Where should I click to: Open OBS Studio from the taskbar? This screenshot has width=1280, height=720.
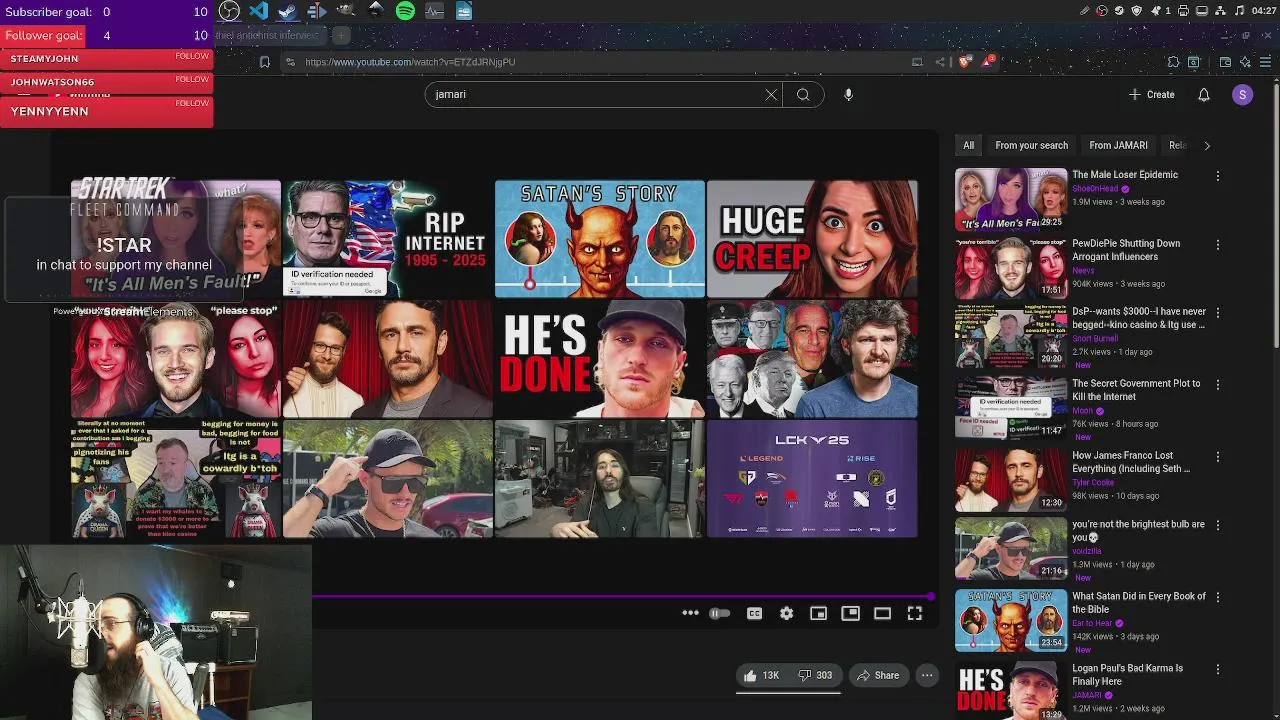pyautogui.click(x=229, y=11)
